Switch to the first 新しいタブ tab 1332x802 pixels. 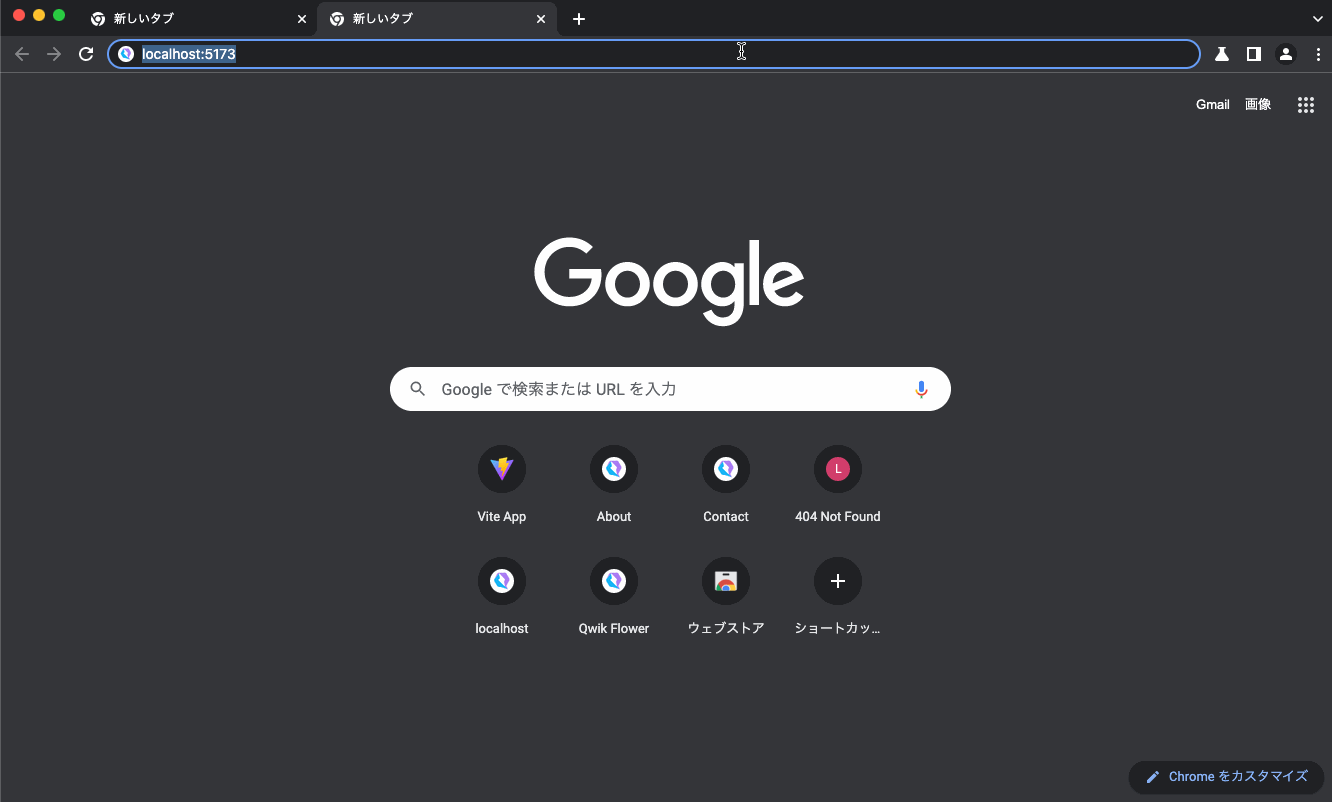click(x=197, y=19)
